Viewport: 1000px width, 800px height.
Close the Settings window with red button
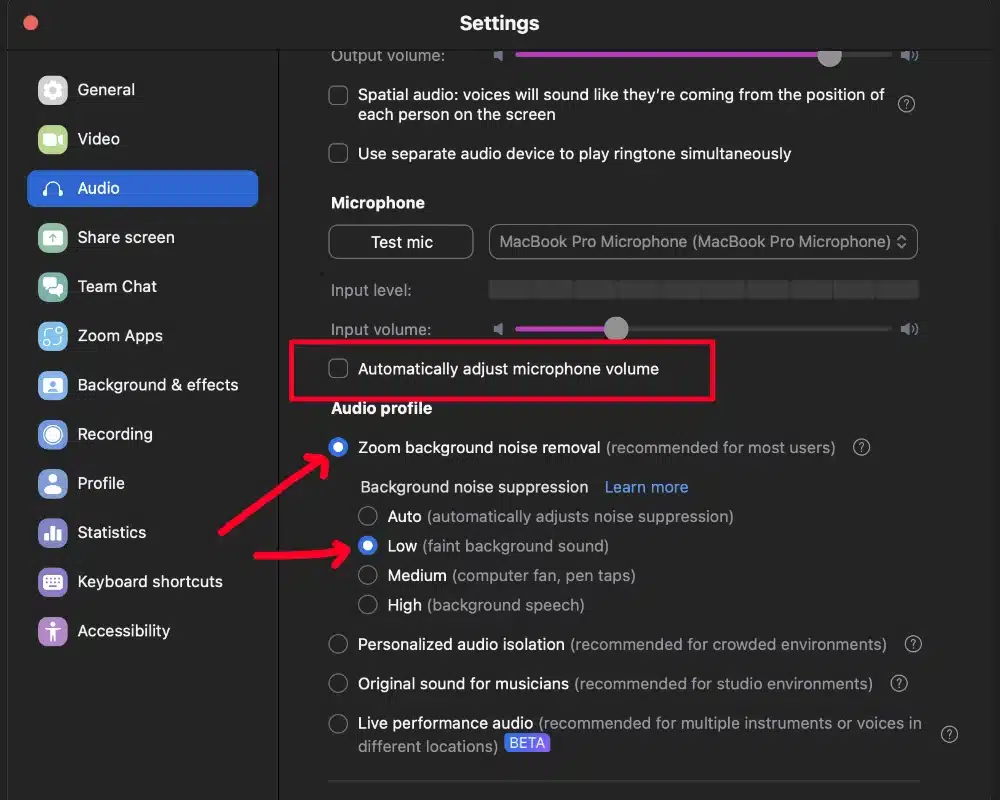(x=30, y=23)
